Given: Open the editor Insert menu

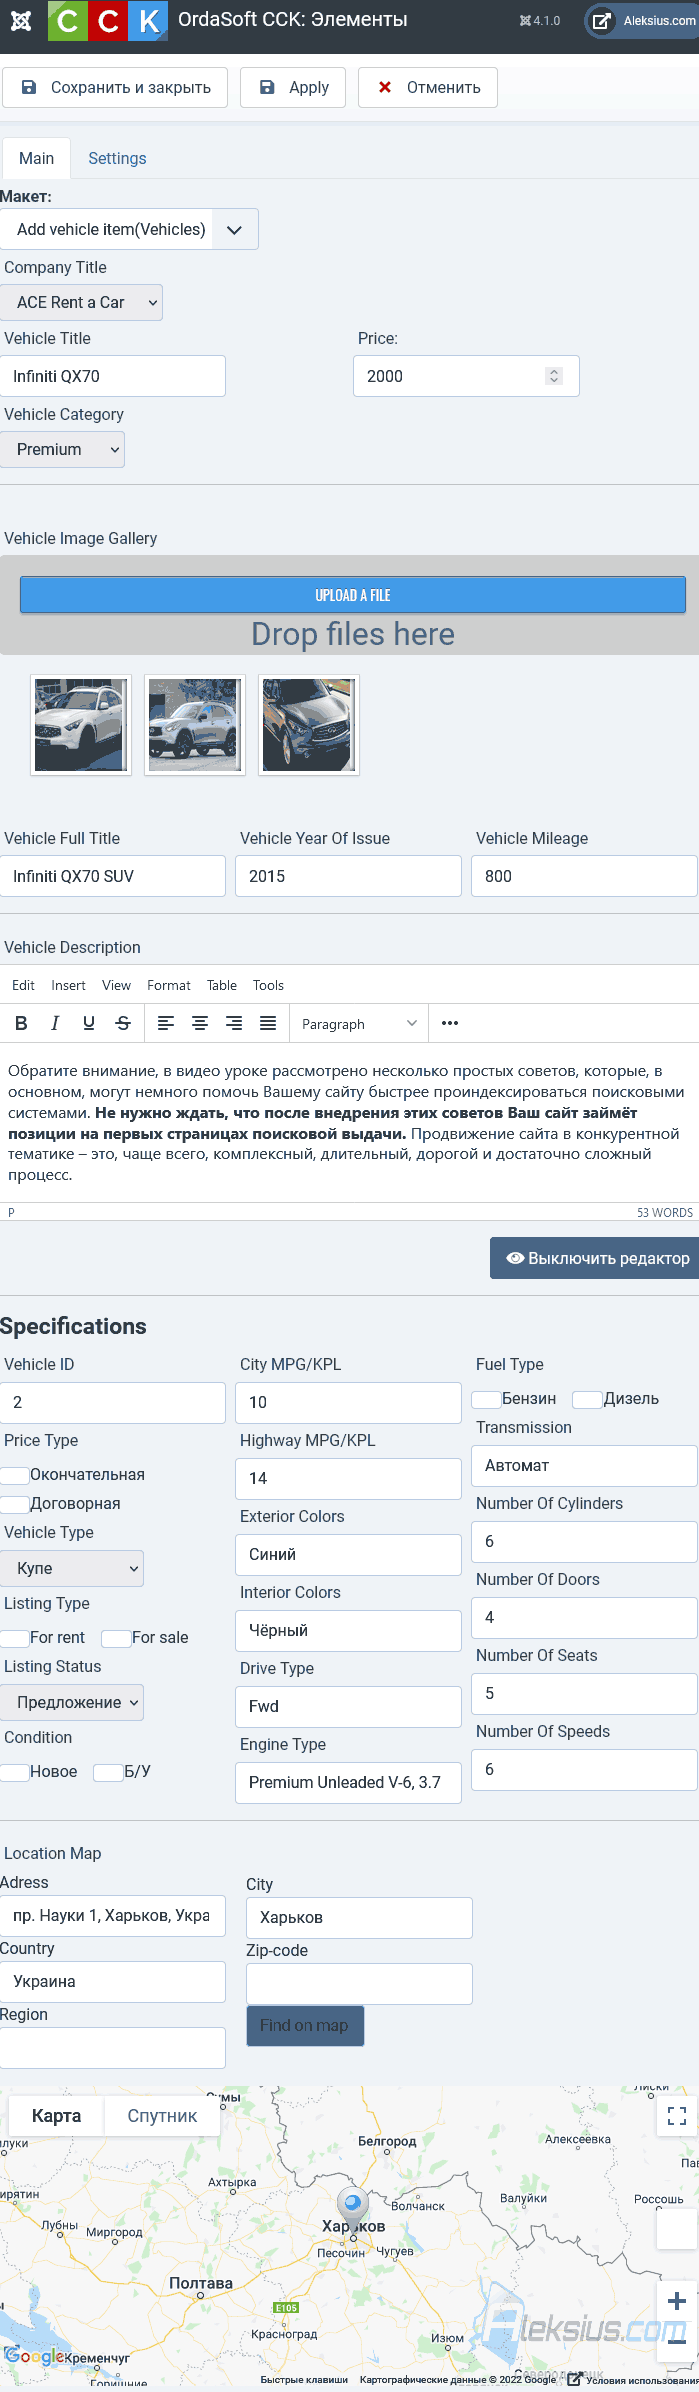Looking at the screenshot, I should pos(68,985).
